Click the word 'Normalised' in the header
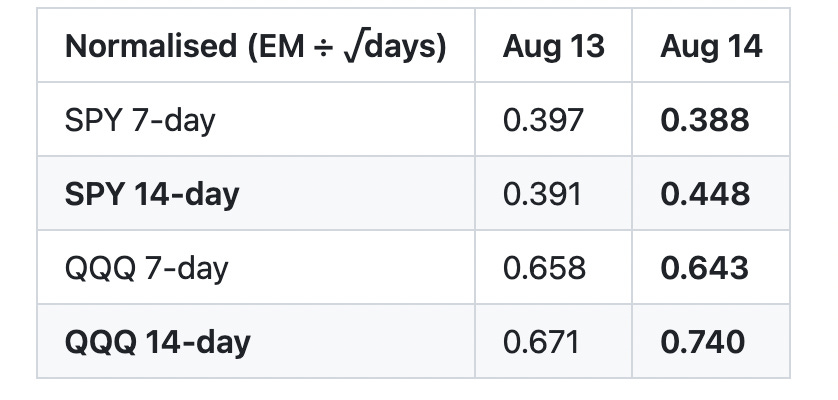838x400 pixels. click(x=151, y=45)
